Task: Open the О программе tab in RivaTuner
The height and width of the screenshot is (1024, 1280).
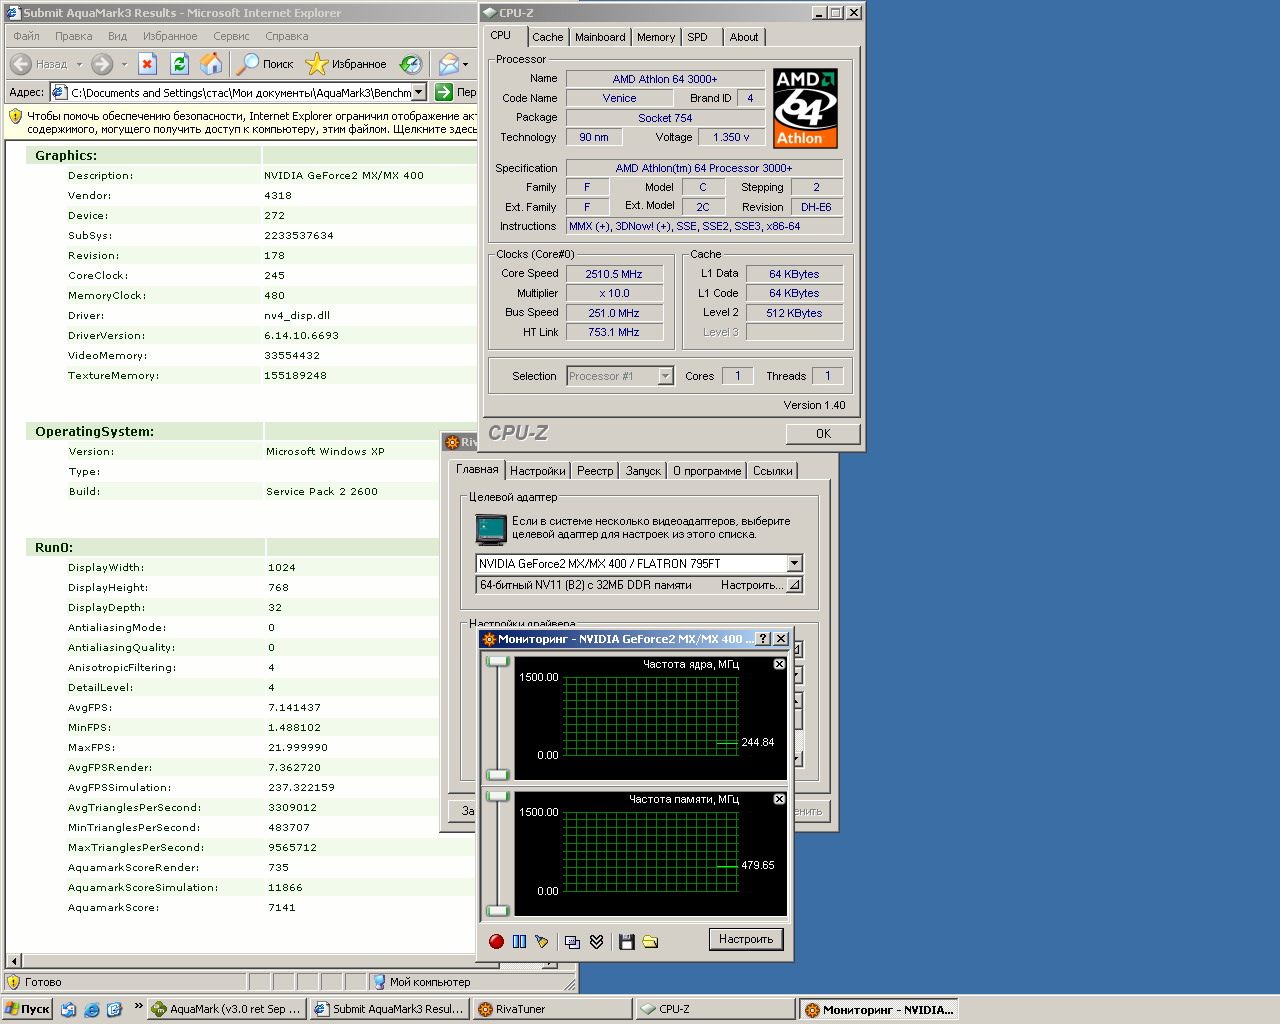Action: coord(707,471)
